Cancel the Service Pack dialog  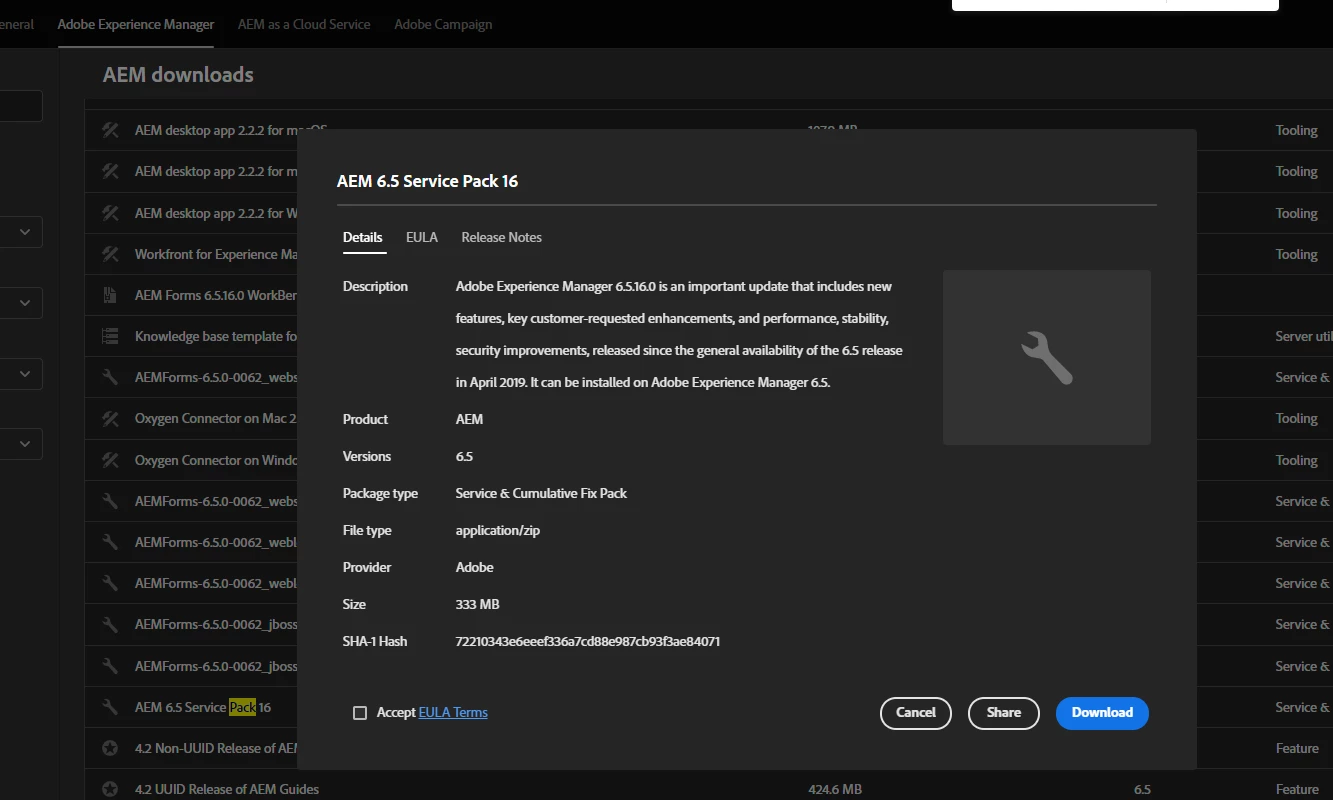[x=916, y=713]
